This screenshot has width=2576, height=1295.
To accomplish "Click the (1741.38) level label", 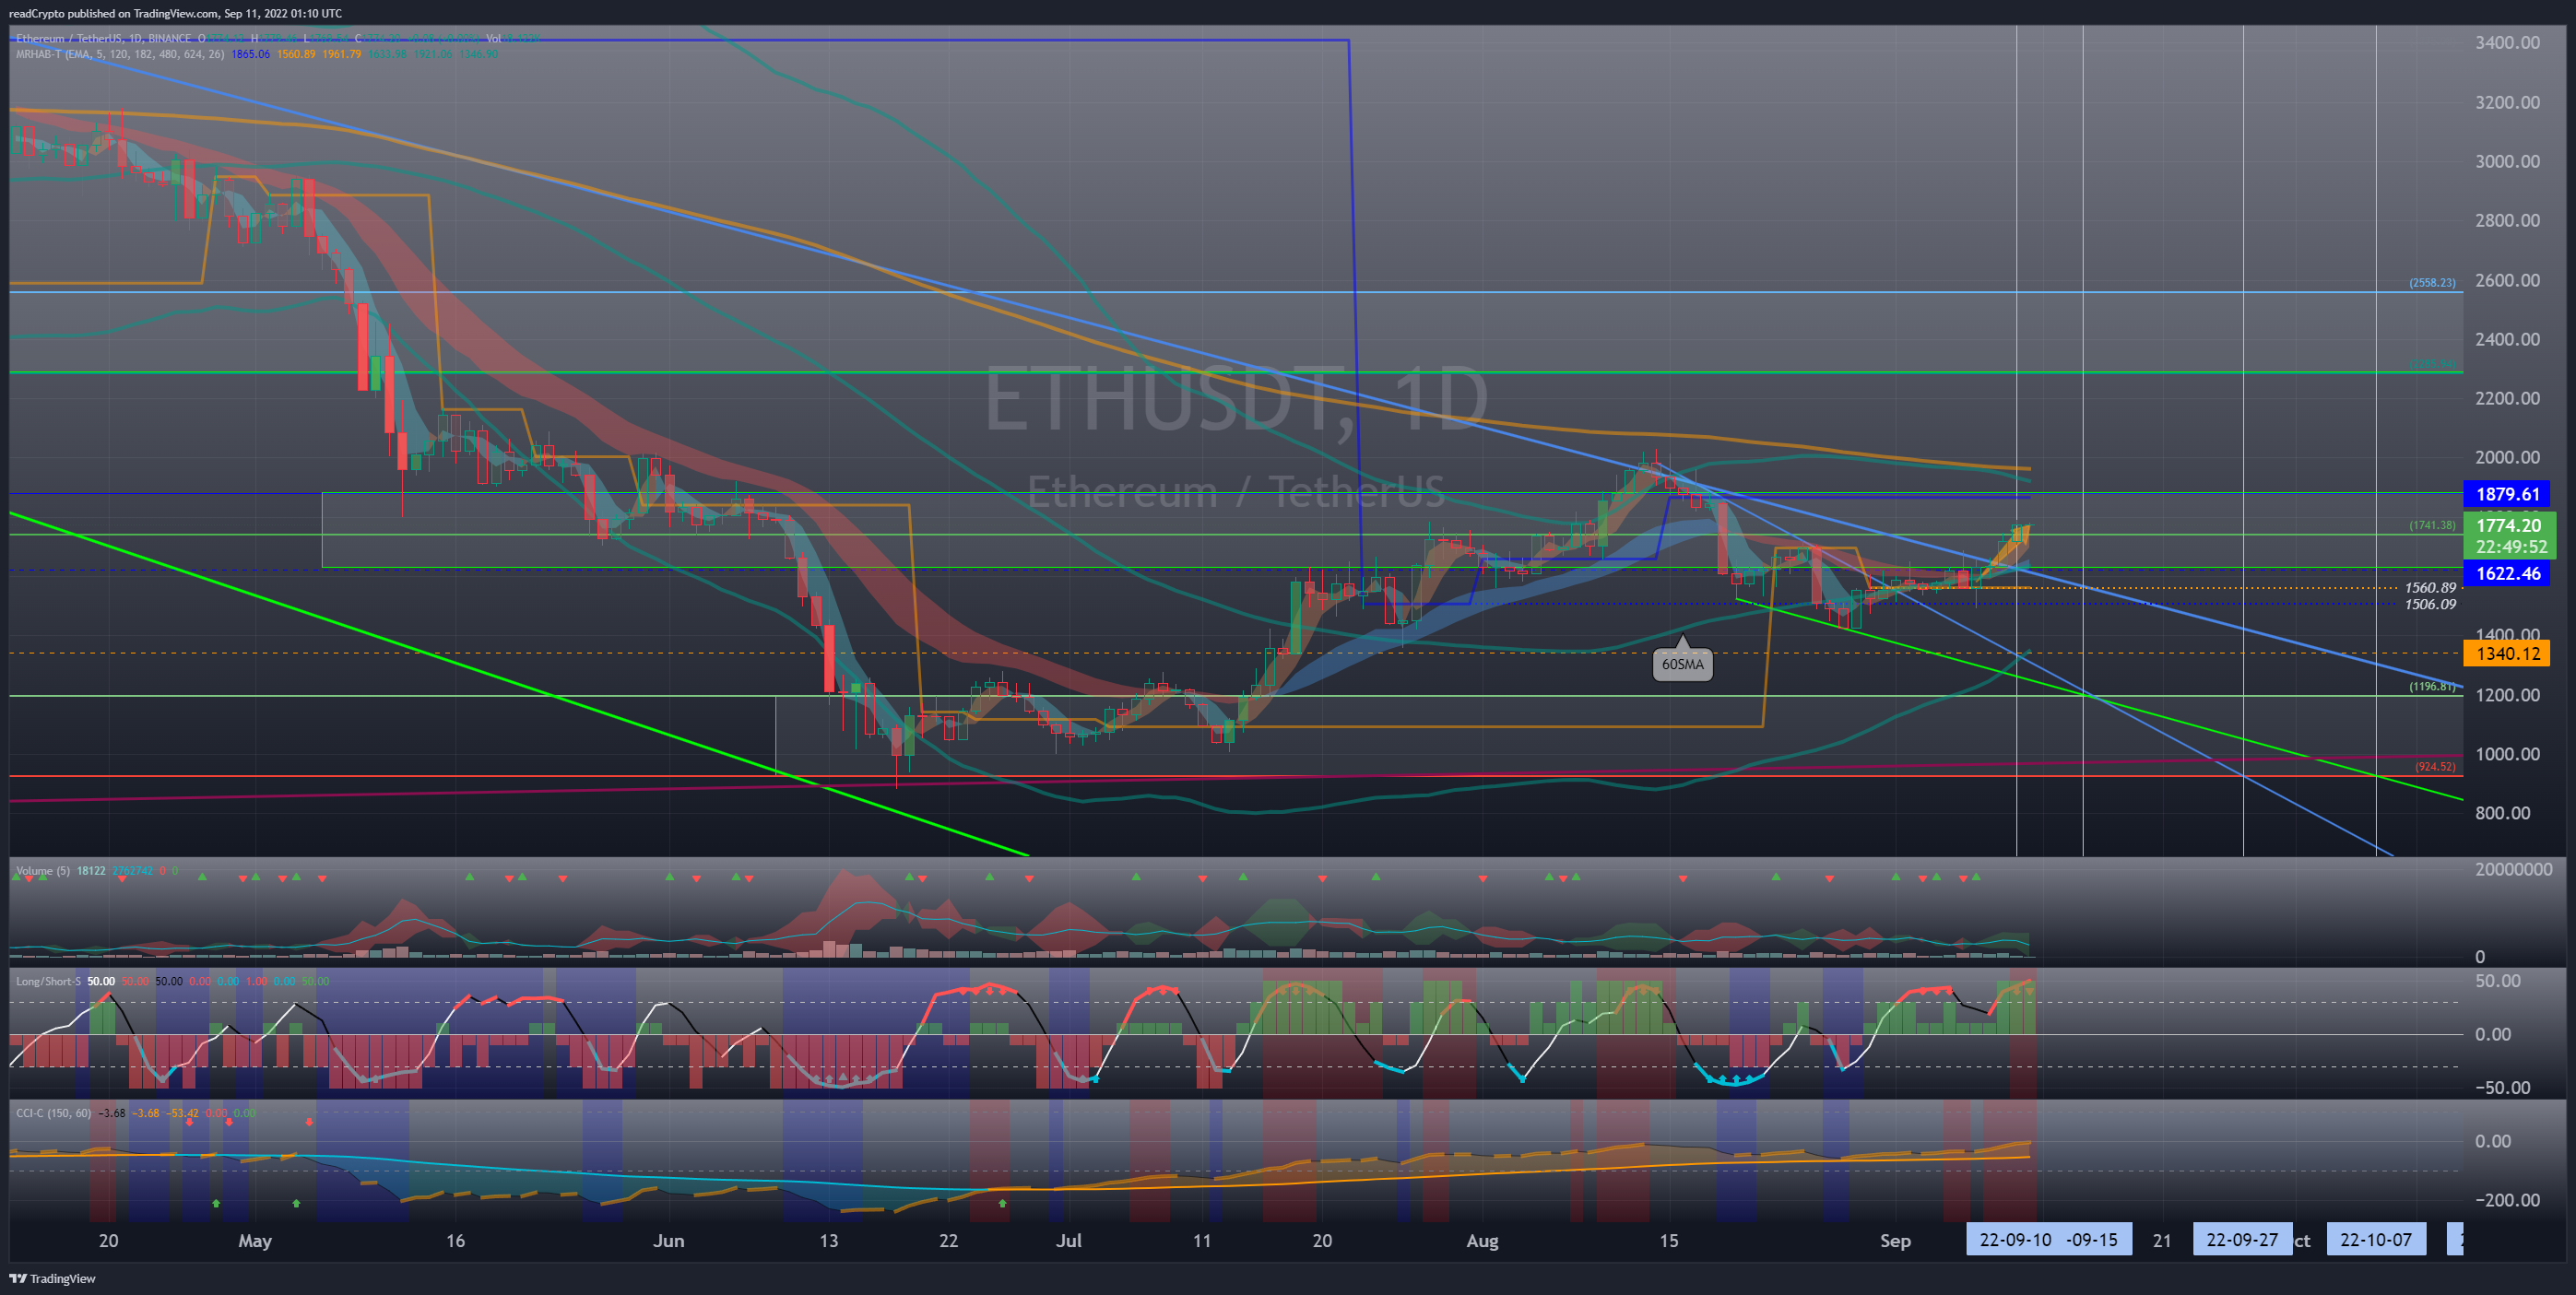I will click(x=2432, y=525).
